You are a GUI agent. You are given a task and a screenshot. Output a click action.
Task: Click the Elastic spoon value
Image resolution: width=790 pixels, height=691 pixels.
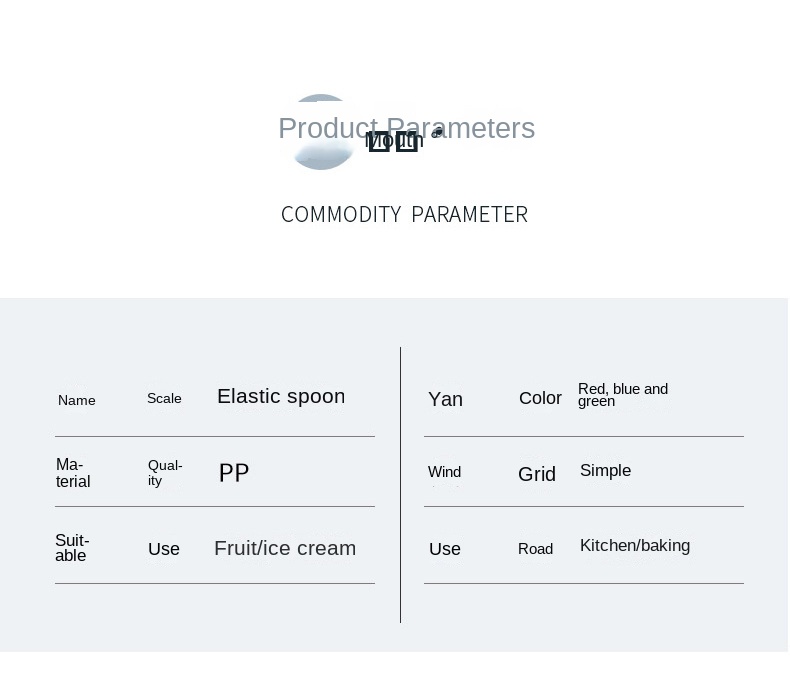[x=281, y=396]
